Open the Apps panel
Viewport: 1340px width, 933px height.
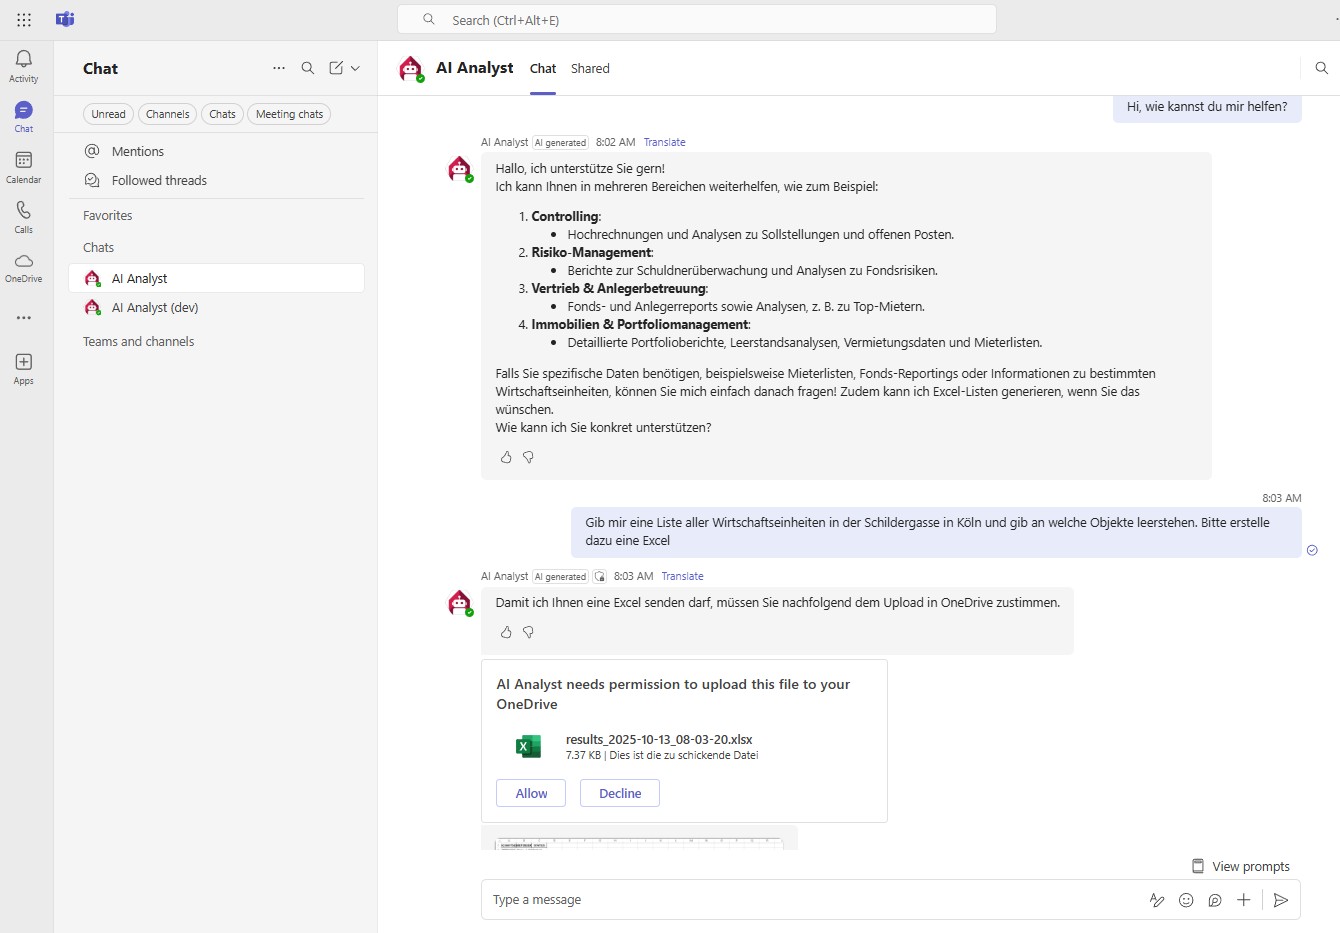coord(23,368)
